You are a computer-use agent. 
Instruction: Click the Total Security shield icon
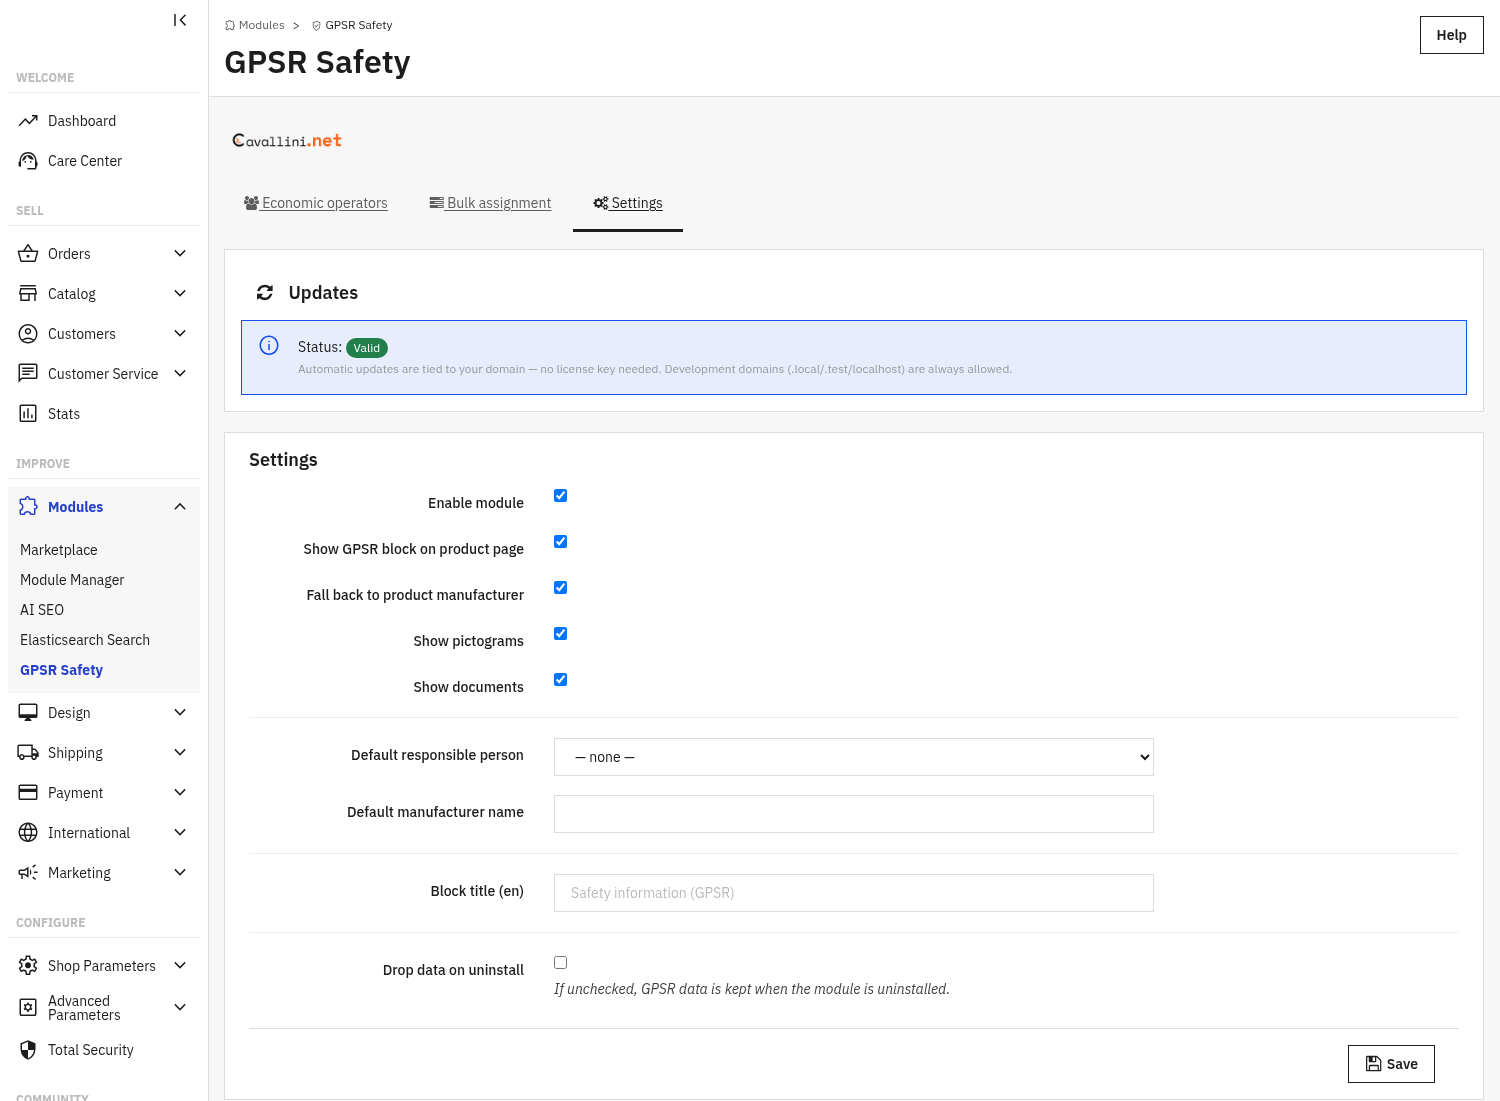[x=28, y=1050]
